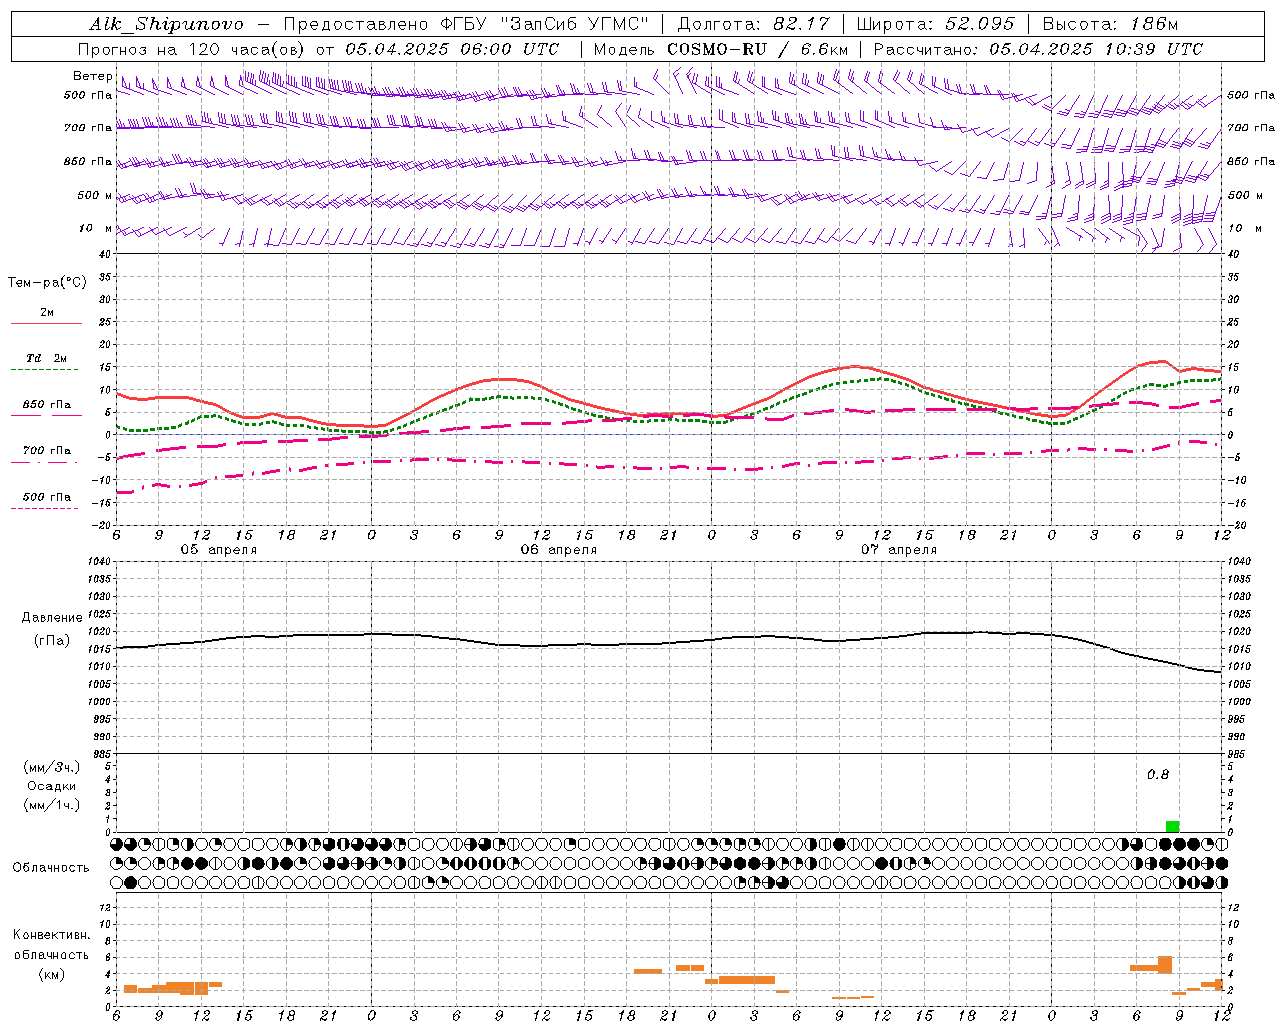
Task: Click the 07 апреля date label
Action: click(x=898, y=550)
